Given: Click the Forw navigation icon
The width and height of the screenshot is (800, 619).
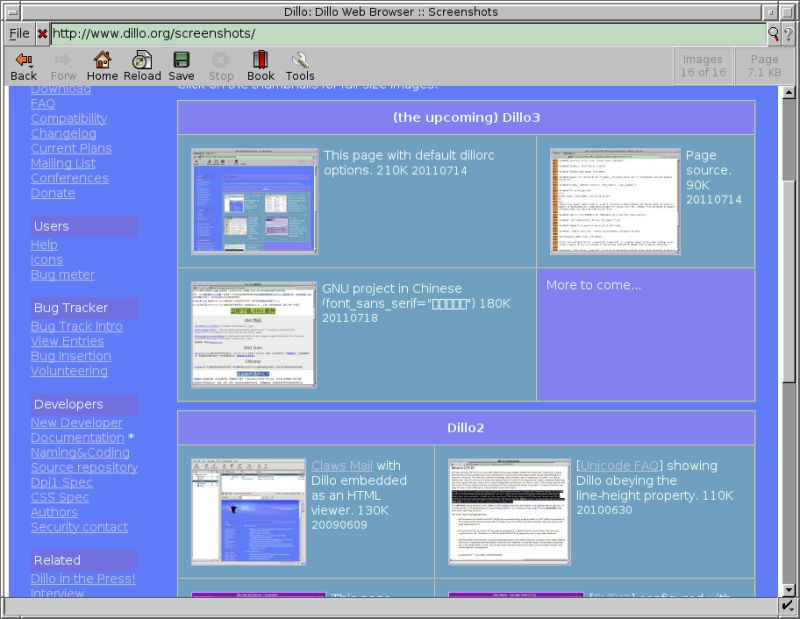Looking at the screenshot, I should tap(62, 63).
